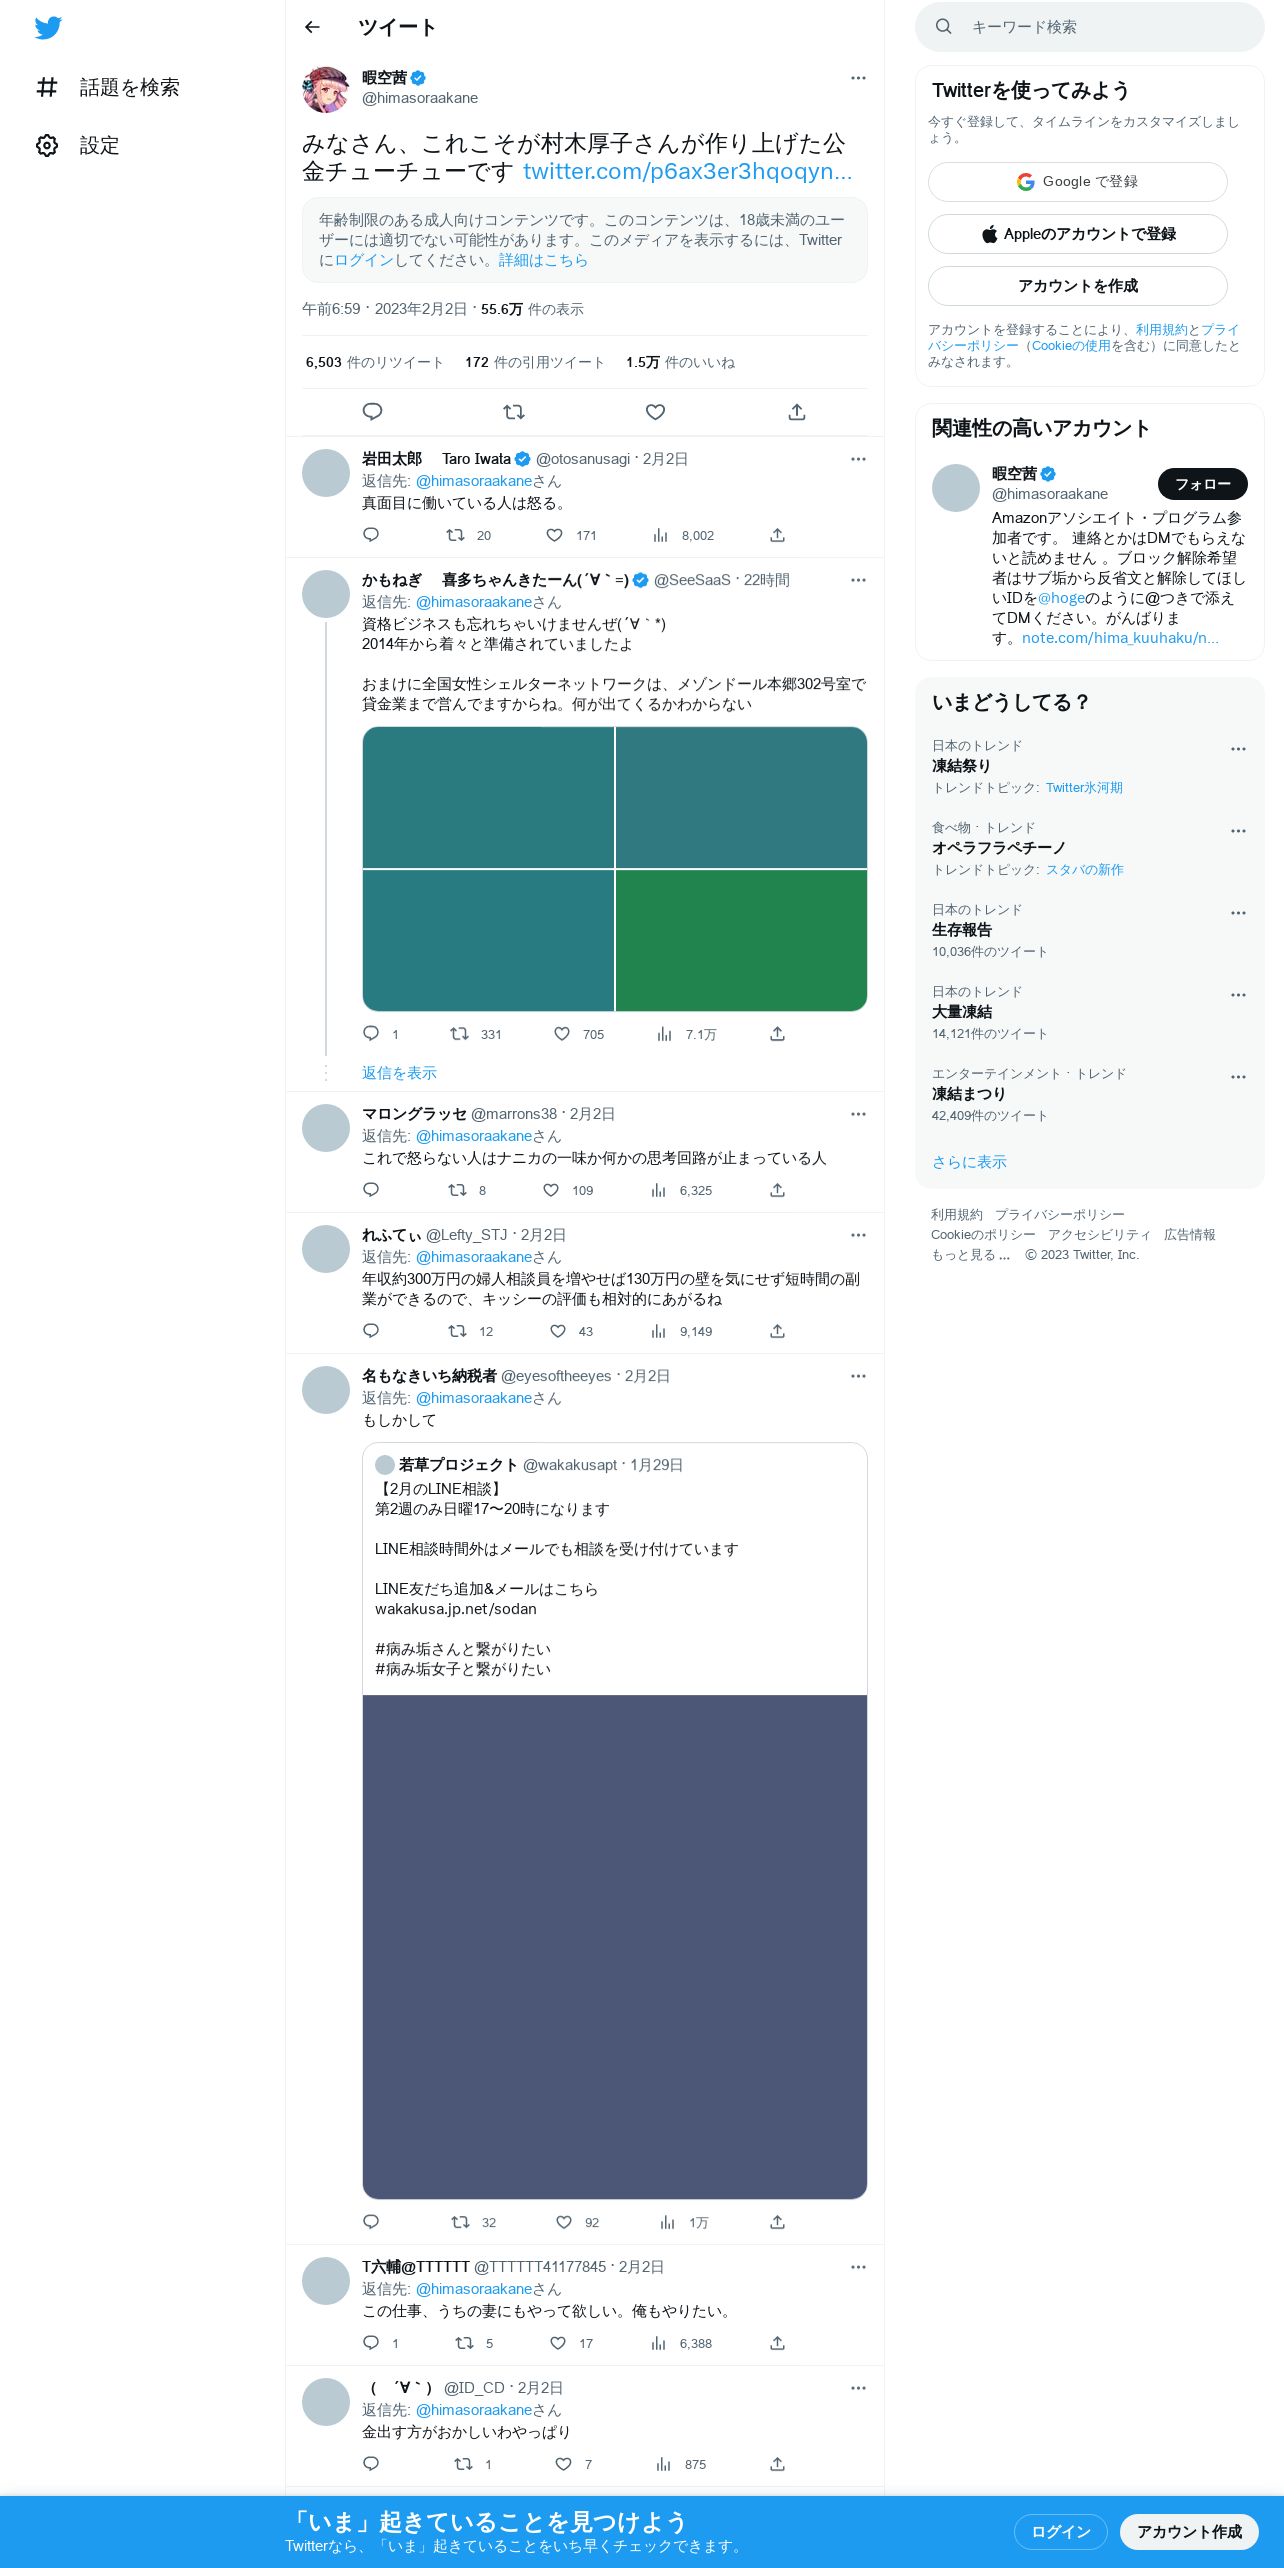Open more options for the 凍結祭り trend
The width and height of the screenshot is (1284, 2568).
click(x=1238, y=749)
